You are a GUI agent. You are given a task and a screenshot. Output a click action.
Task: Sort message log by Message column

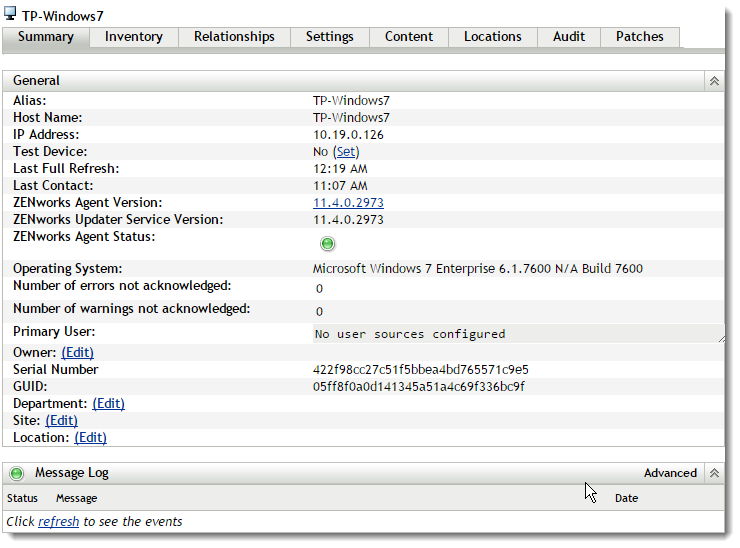tap(76, 498)
